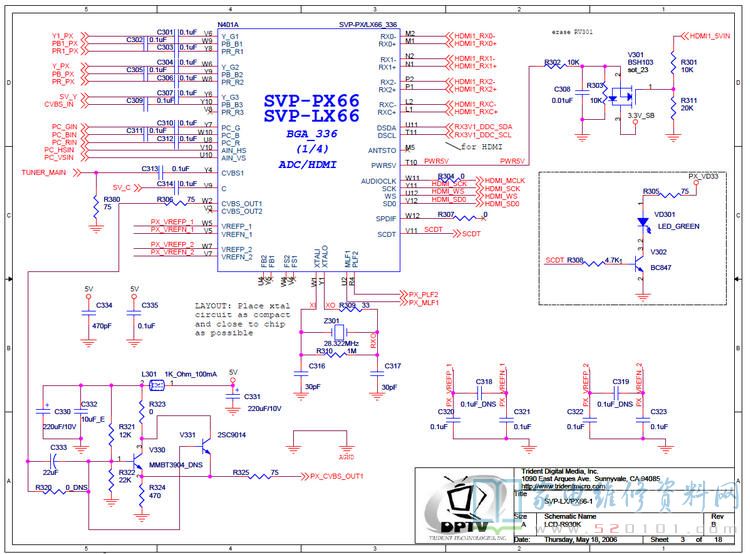The height and width of the screenshot is (554, 750).
Task: Click the VD301 LED diode symbol
Action: (x=643, y=222)
